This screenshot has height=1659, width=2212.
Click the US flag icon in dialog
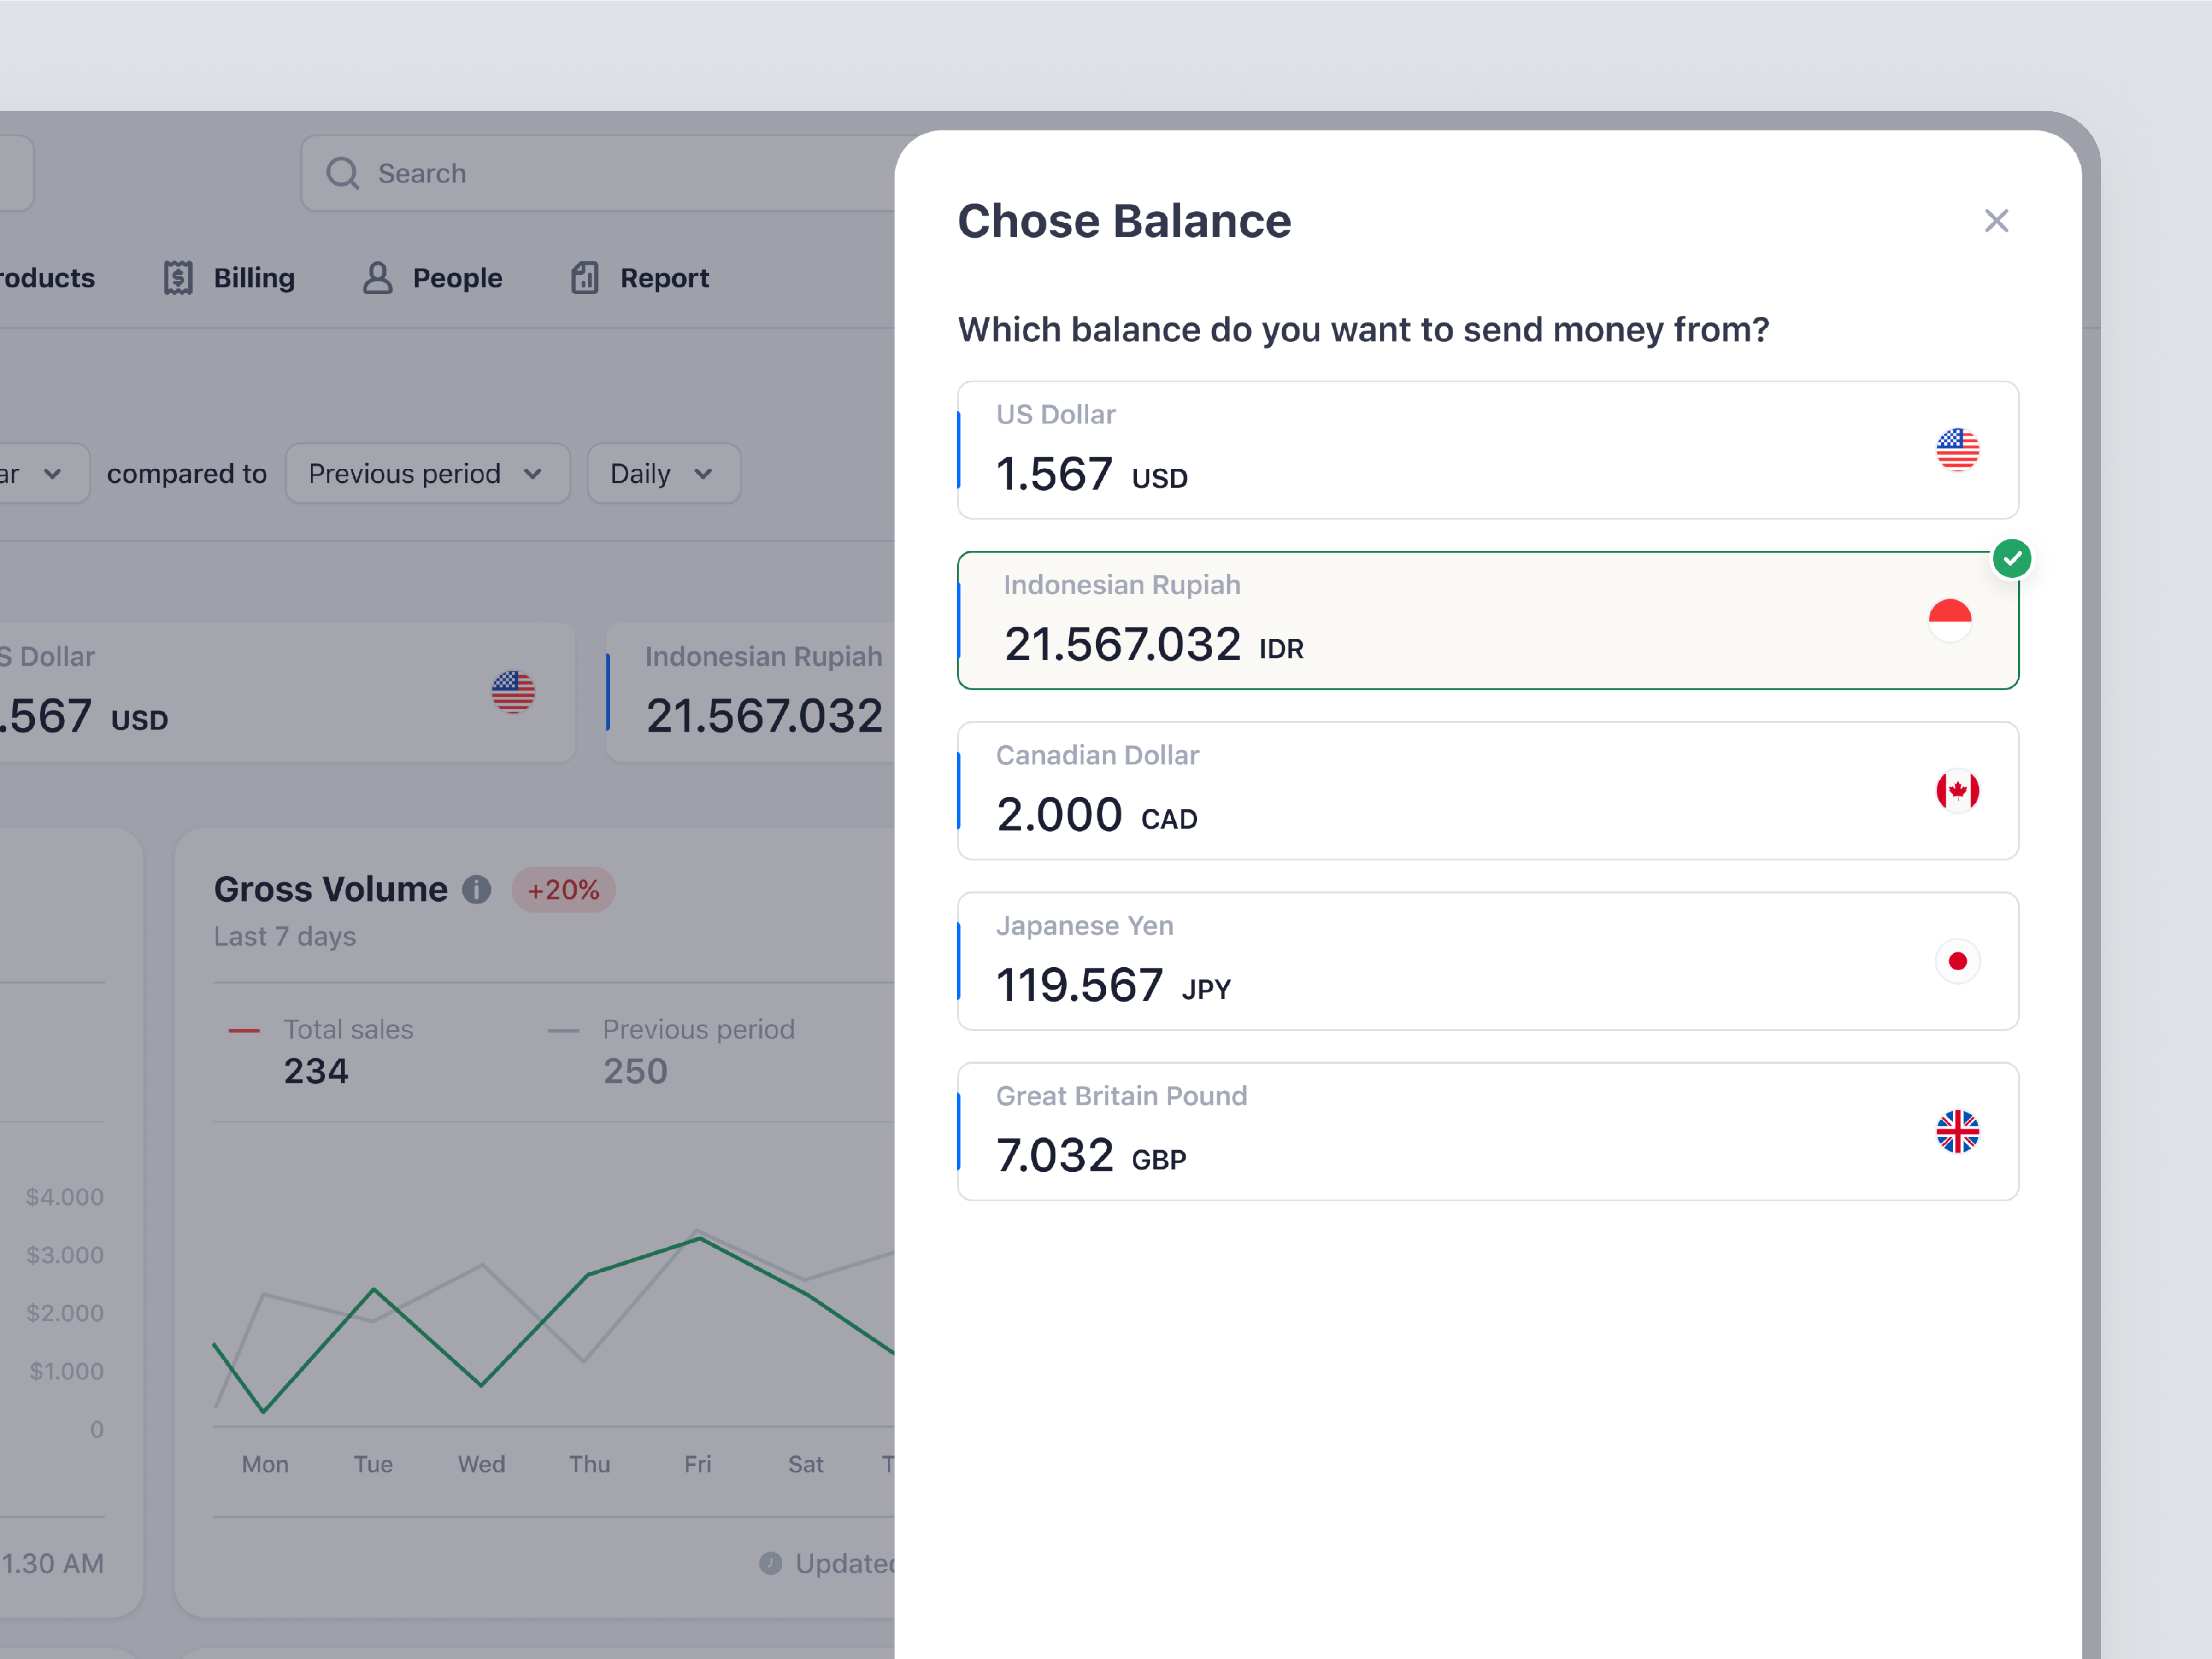pyautogui.click(x=1957, y=450)
